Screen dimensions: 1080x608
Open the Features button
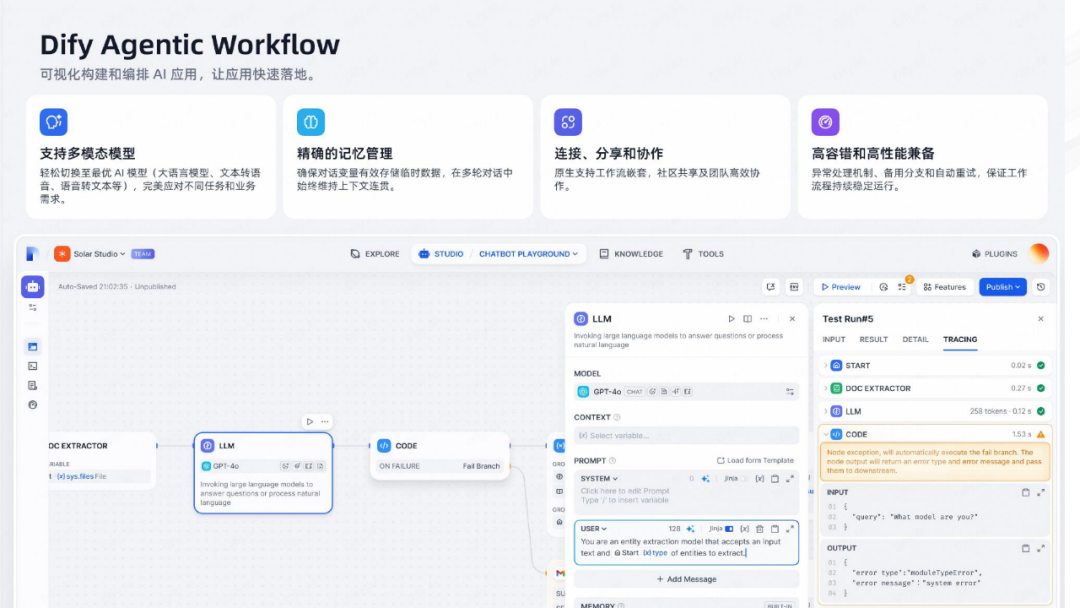click(944, 287)
